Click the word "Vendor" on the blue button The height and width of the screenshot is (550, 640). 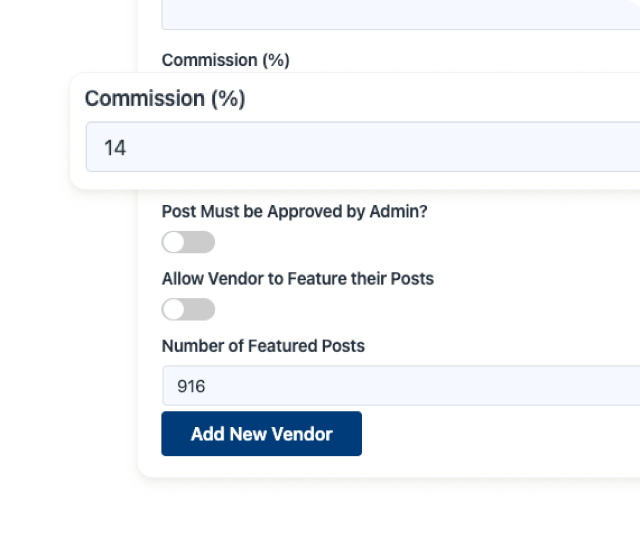point(302,434)
